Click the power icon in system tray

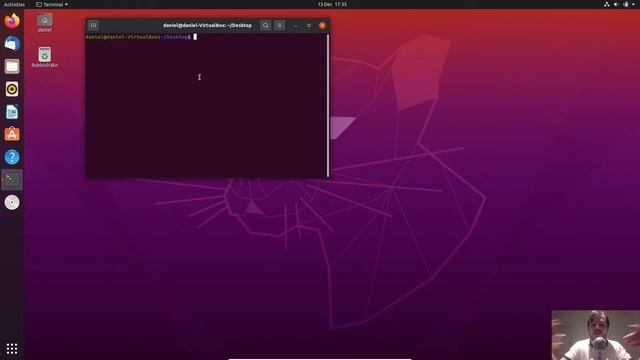626,4
